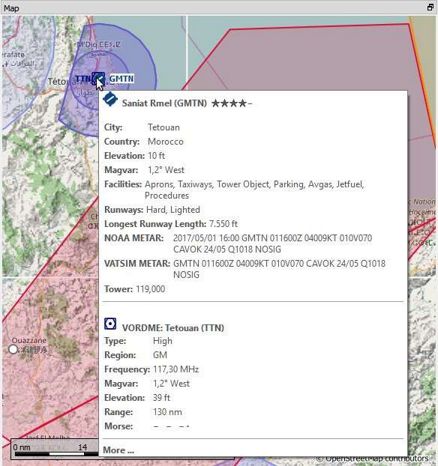Image resolution: width=438 pixels, height=466 pixels.
Task: Select the red restricted airspace polygon
Action: coord(310,57)
